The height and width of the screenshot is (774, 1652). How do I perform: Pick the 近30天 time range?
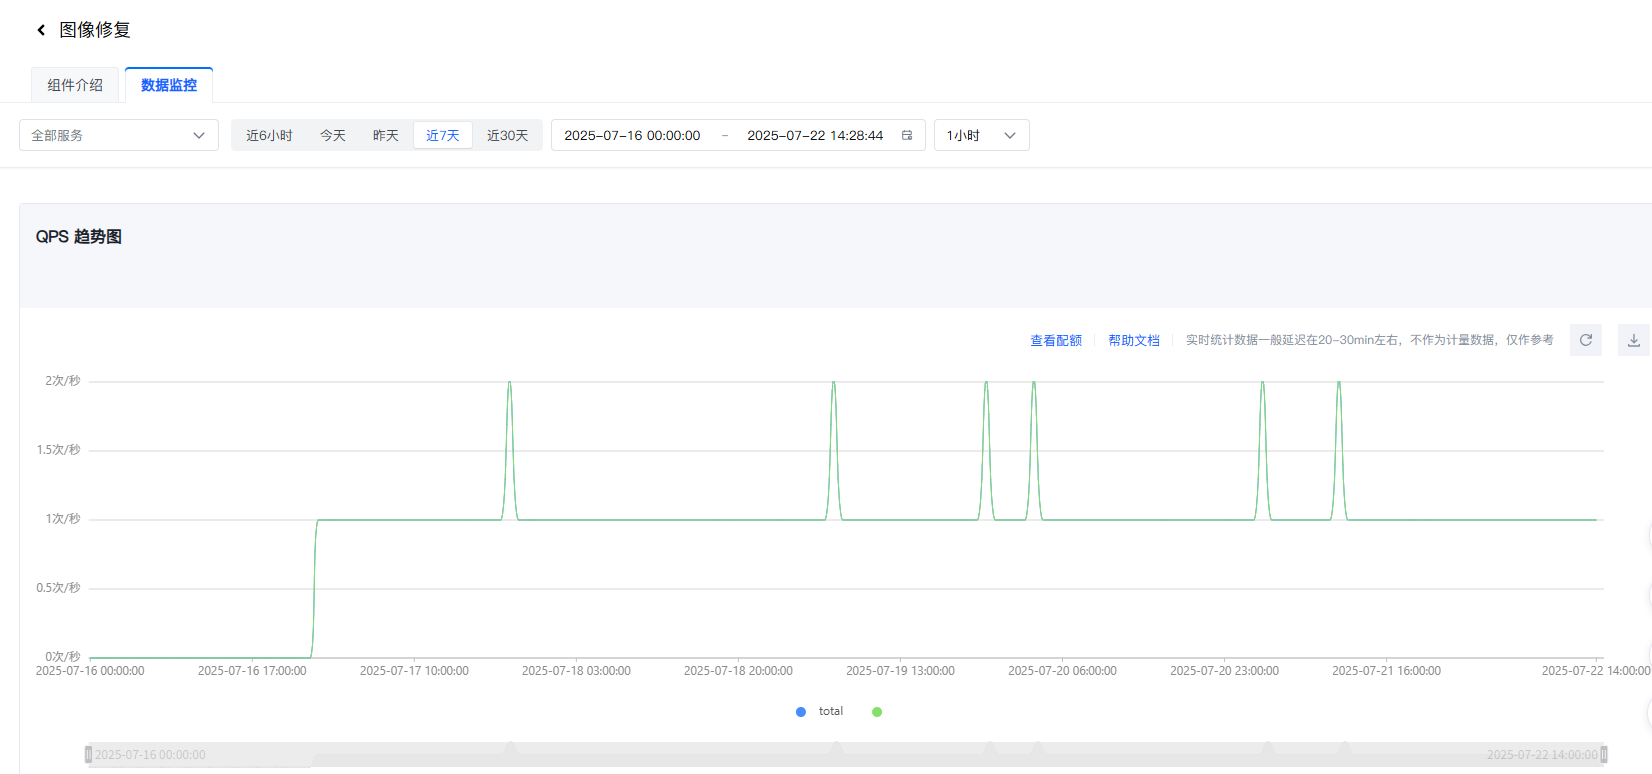[x=507, y=135]
